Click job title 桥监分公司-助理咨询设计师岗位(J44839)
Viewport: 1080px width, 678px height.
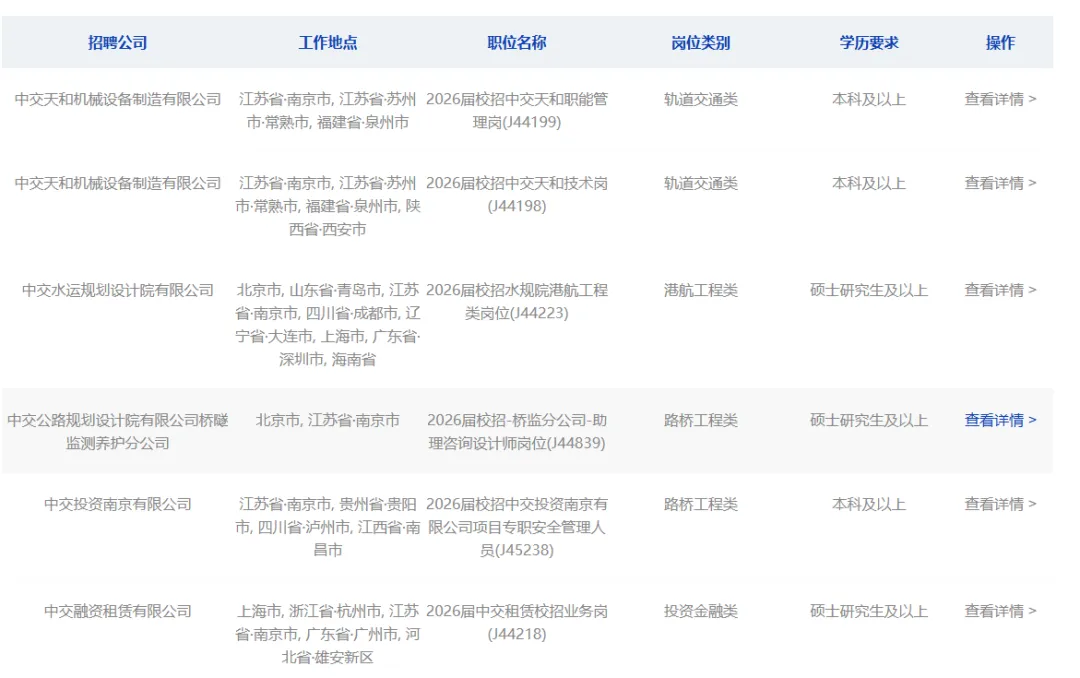[x=517, y=431]
